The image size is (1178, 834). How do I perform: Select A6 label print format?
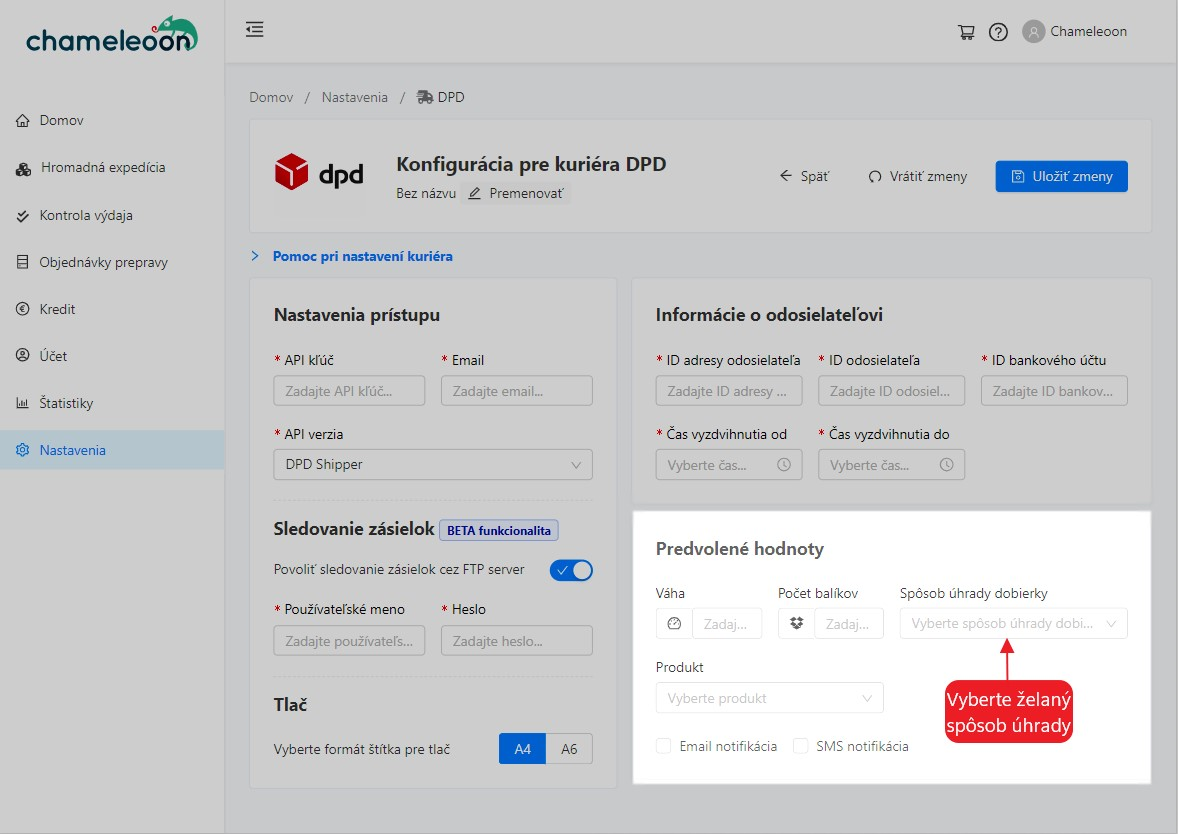569,749
